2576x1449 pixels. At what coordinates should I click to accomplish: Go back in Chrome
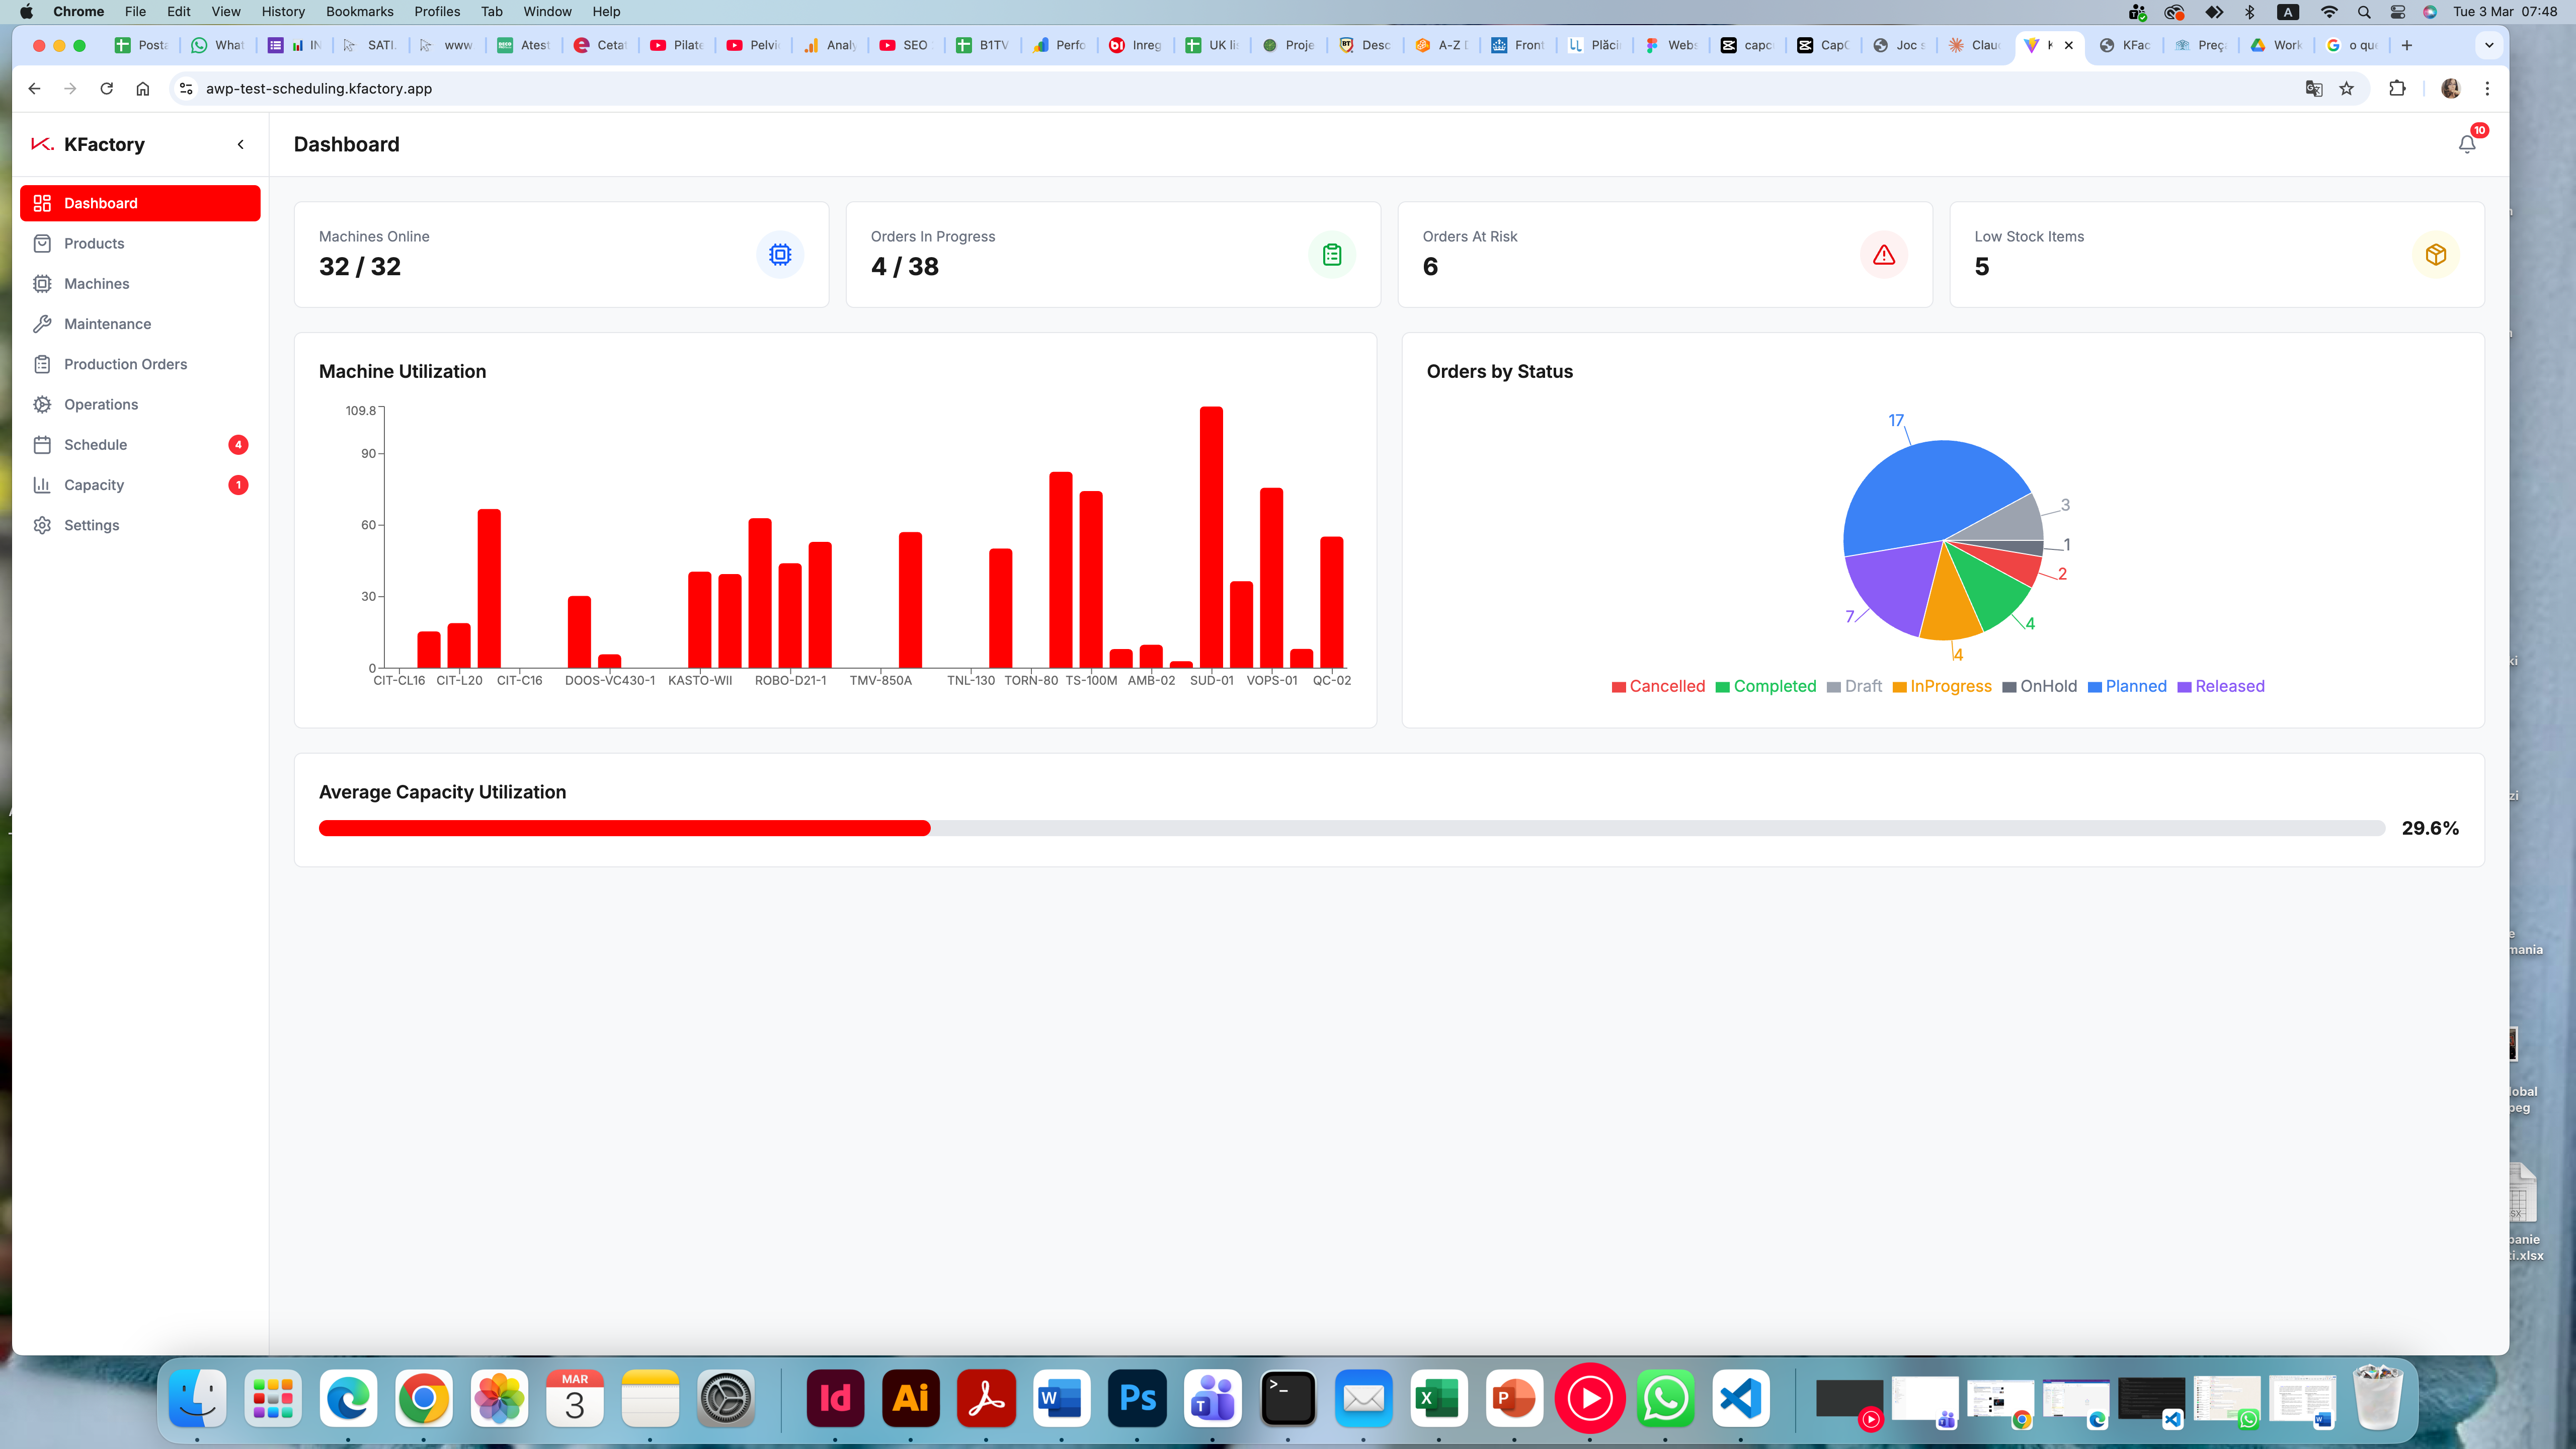coord(34,88)
